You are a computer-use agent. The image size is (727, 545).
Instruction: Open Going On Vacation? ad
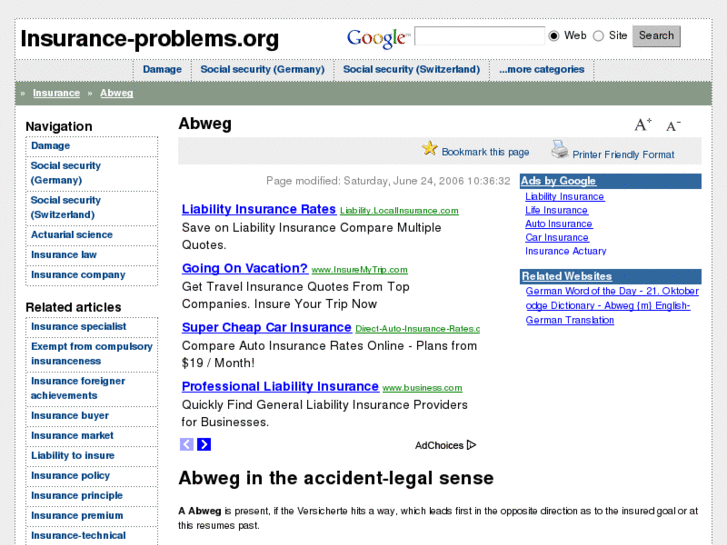[x=245, y=268]
